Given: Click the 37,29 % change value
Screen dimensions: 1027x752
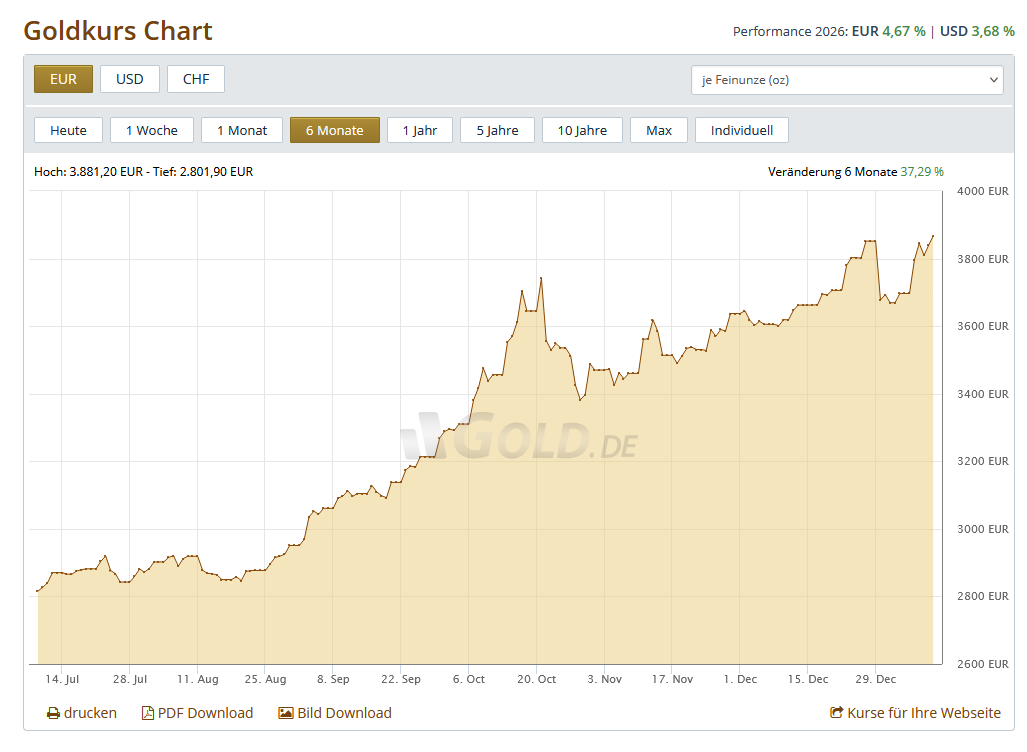Looking at the screenshot, I should click(922, 172).
